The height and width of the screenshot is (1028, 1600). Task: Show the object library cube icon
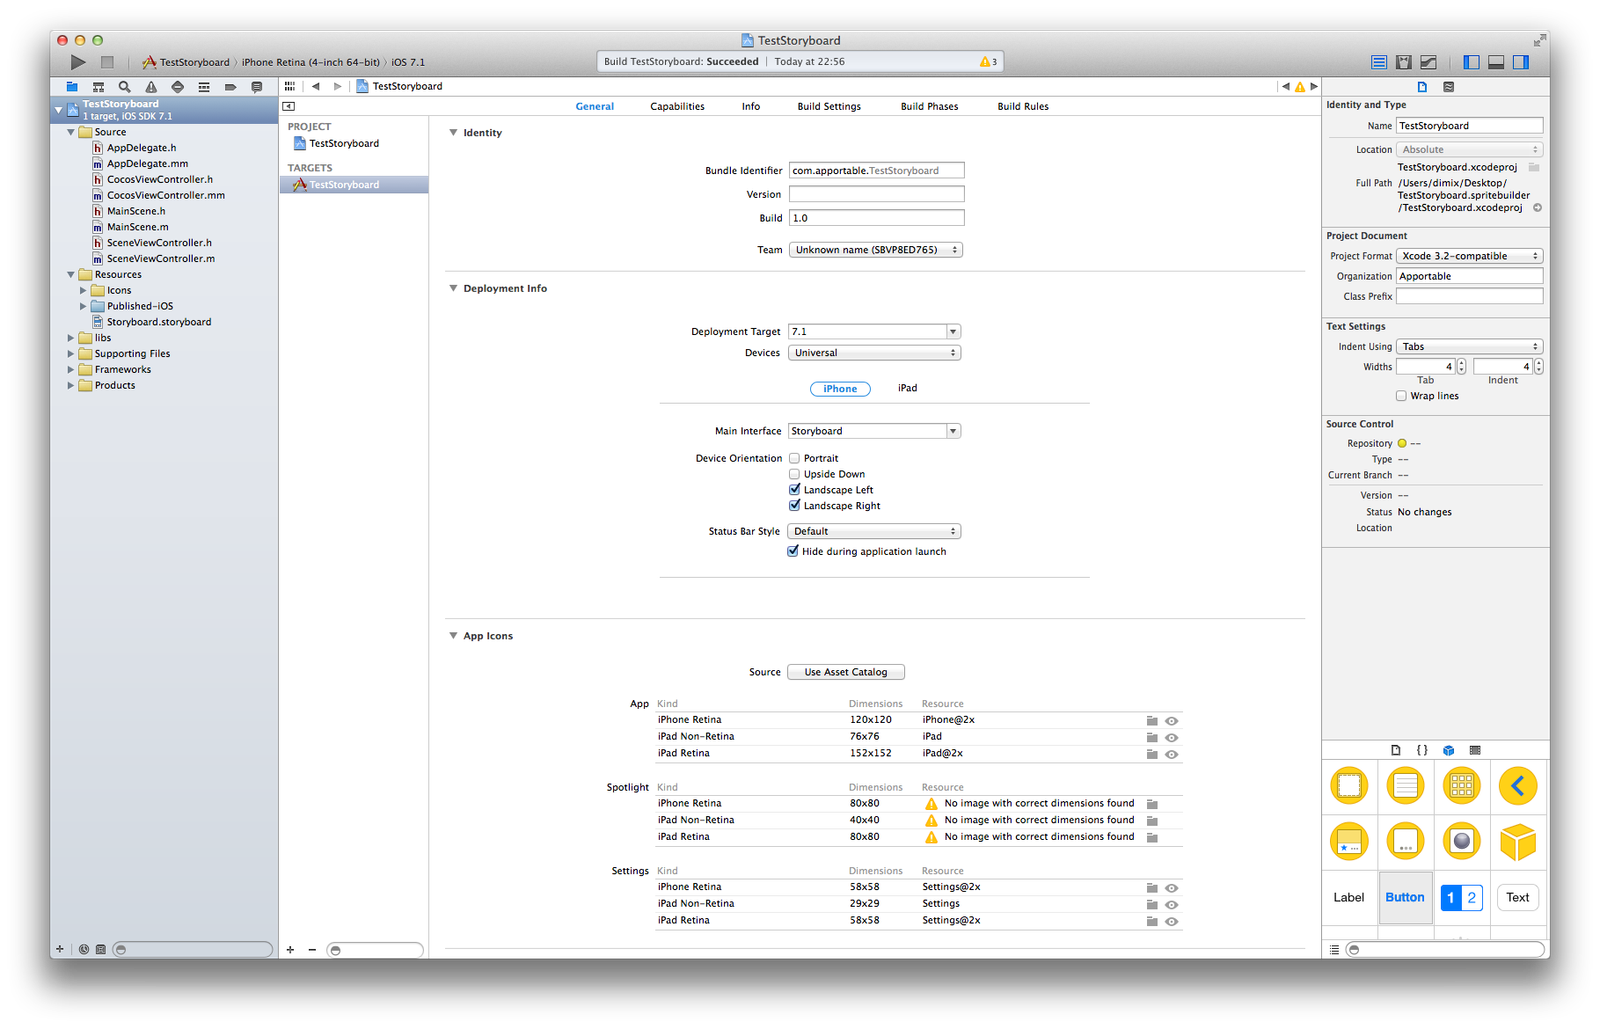[x=1448, y=750]
